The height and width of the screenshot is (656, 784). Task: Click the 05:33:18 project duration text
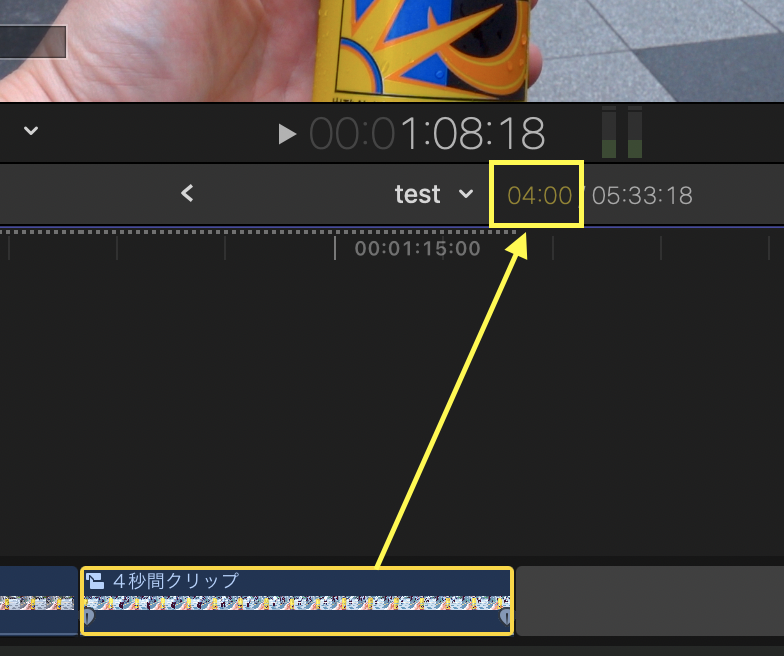coord(642,196)
